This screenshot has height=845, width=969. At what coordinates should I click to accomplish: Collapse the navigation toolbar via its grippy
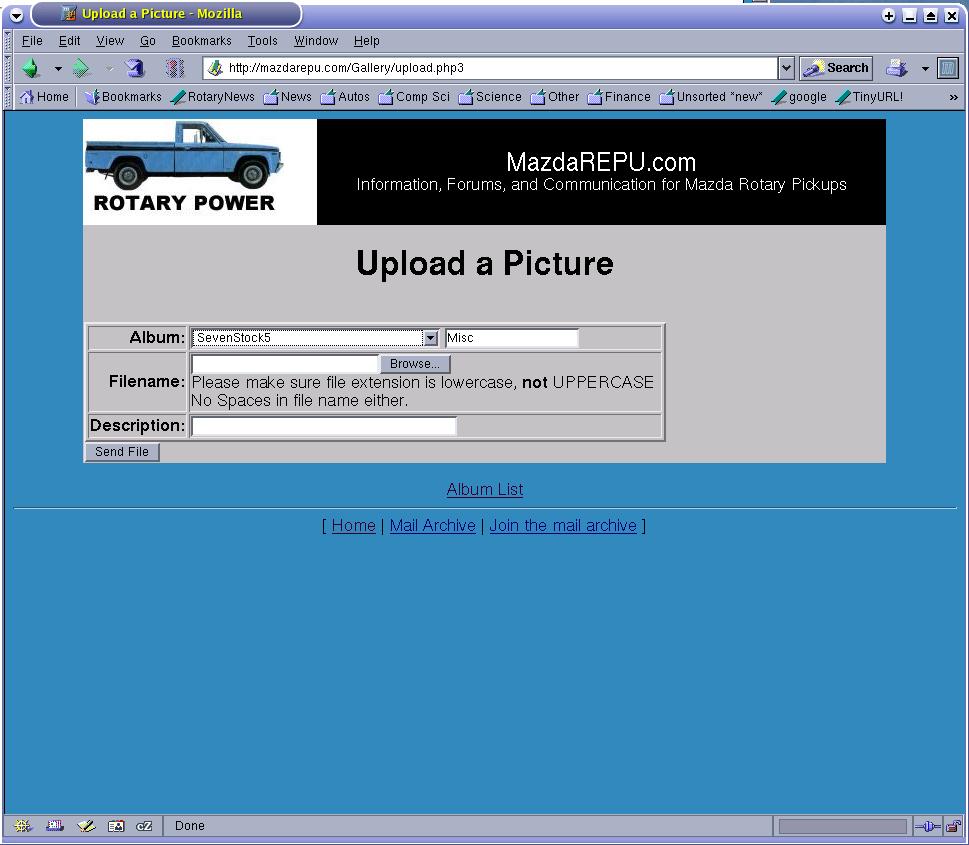(x=8, y=68)
